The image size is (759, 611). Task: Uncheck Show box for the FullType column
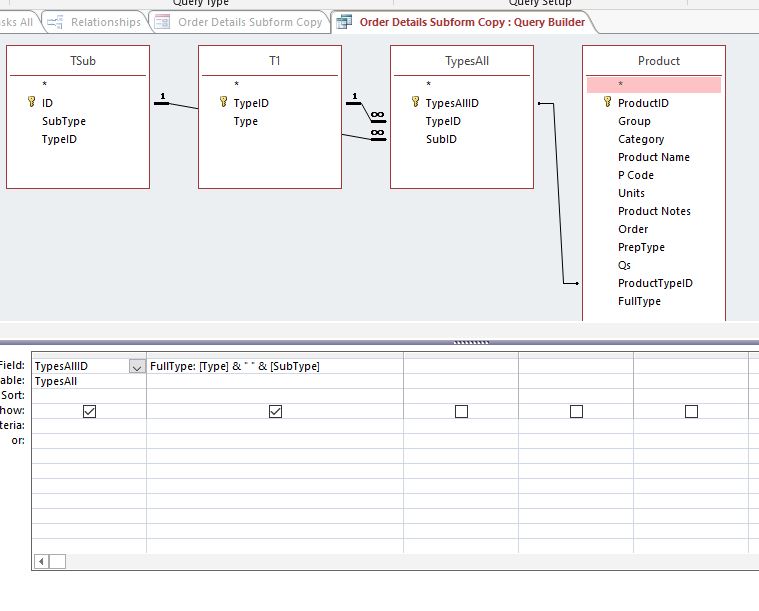[275, 412]
